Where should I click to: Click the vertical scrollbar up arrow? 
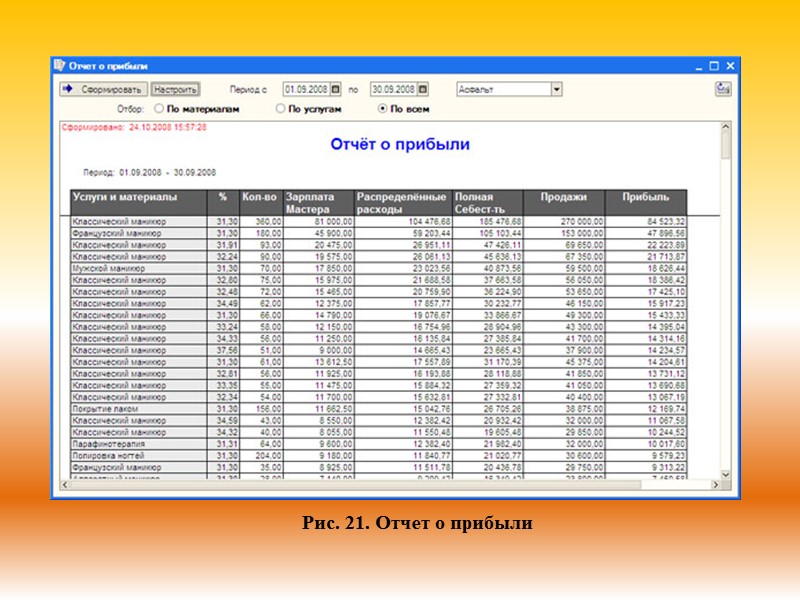pyautogui.click(x=726, y=127)
